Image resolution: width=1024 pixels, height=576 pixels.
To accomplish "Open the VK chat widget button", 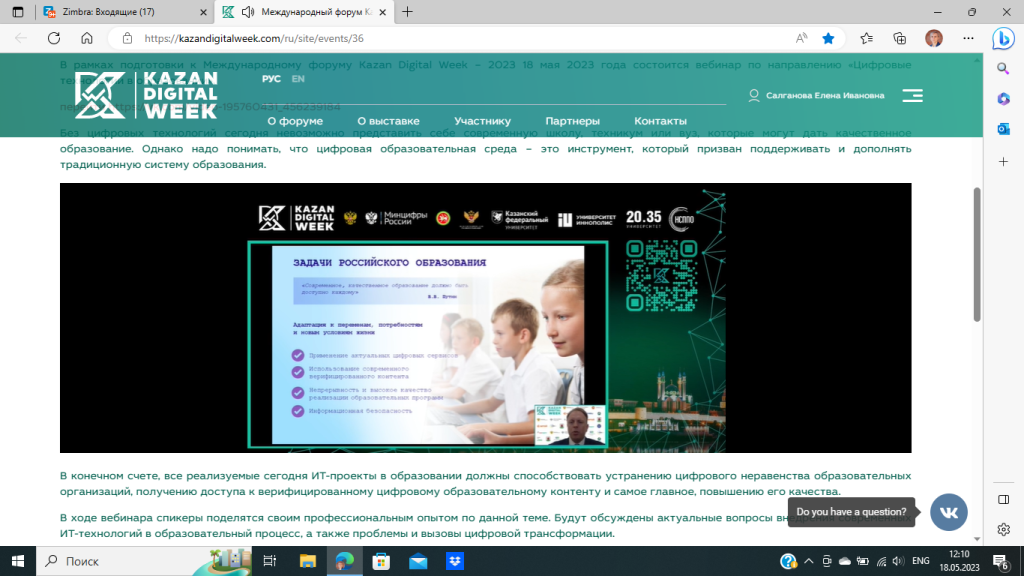I will tap(949, 512).
